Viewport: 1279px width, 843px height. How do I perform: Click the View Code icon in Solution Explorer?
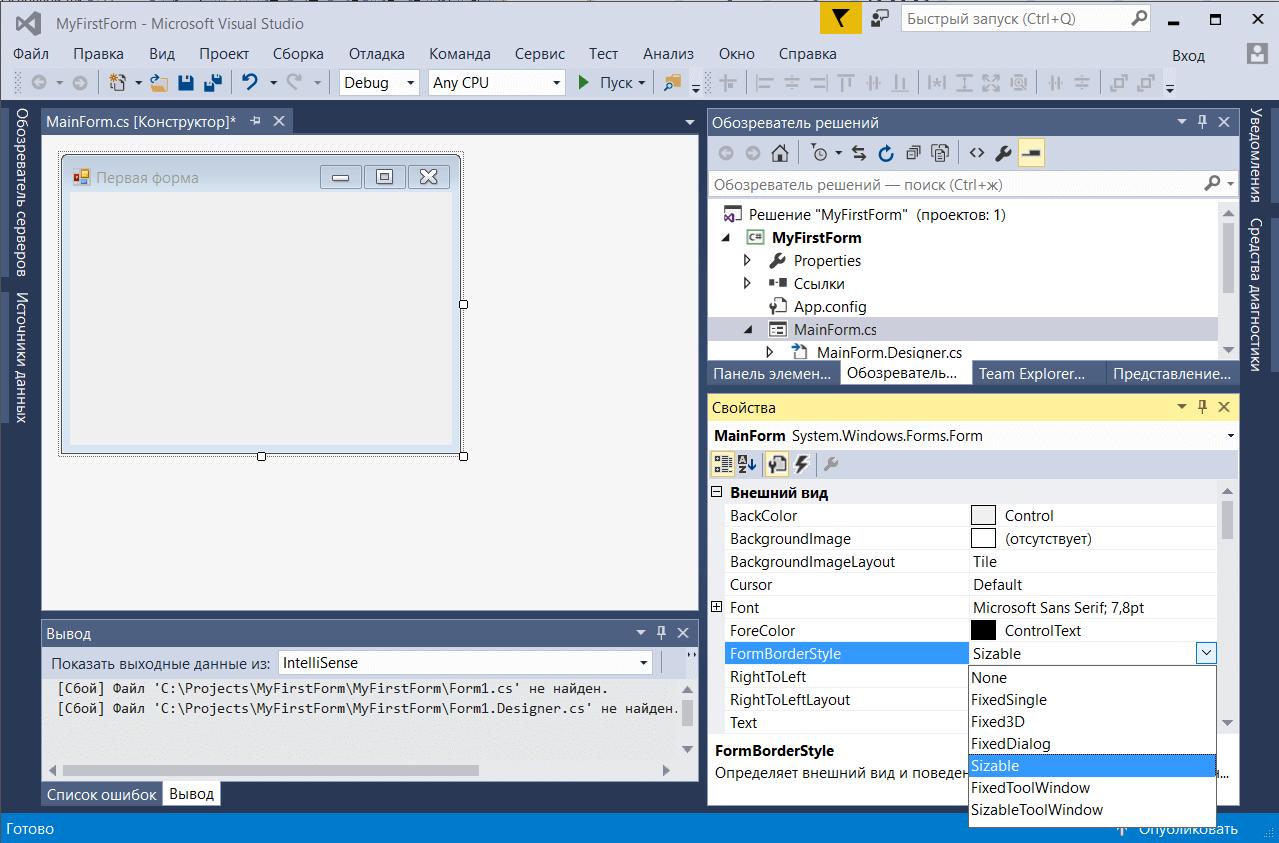click(x=977, y=153)
